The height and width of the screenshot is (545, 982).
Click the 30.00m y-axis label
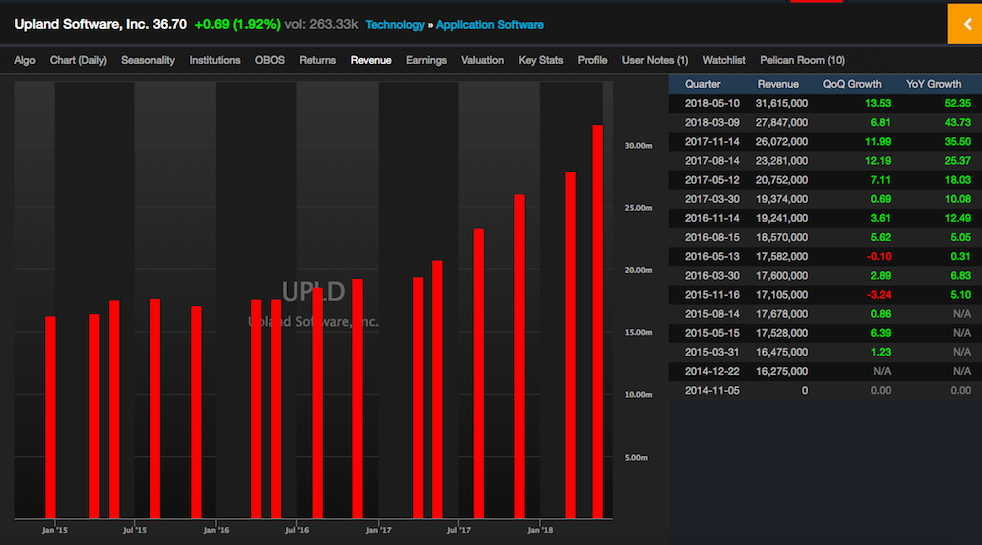638,145
